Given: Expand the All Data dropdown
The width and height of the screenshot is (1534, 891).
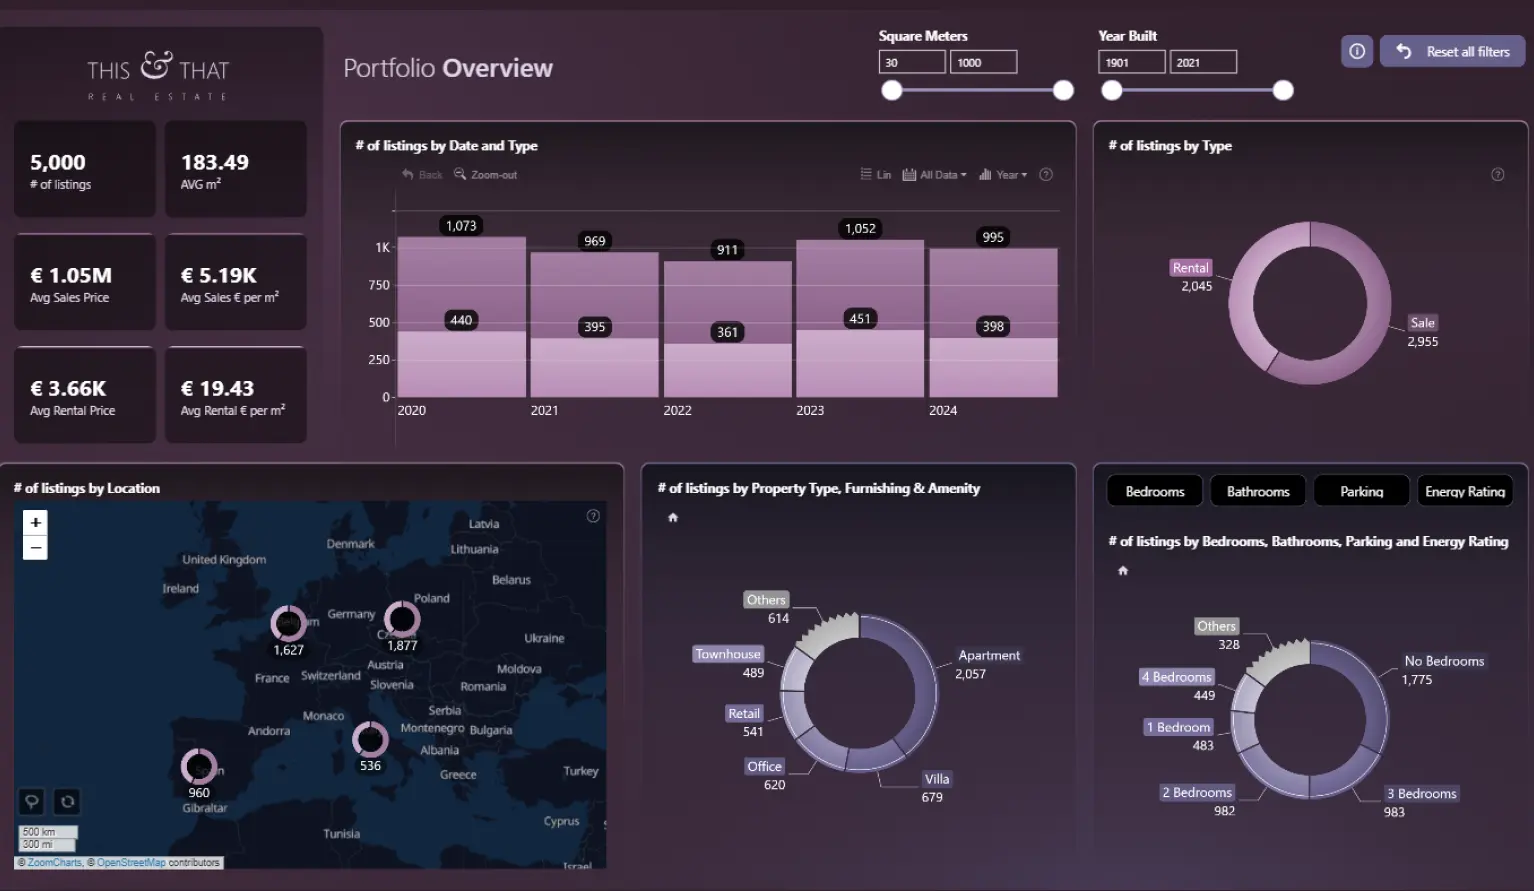Looking at the screenshot, I should 935,175.
